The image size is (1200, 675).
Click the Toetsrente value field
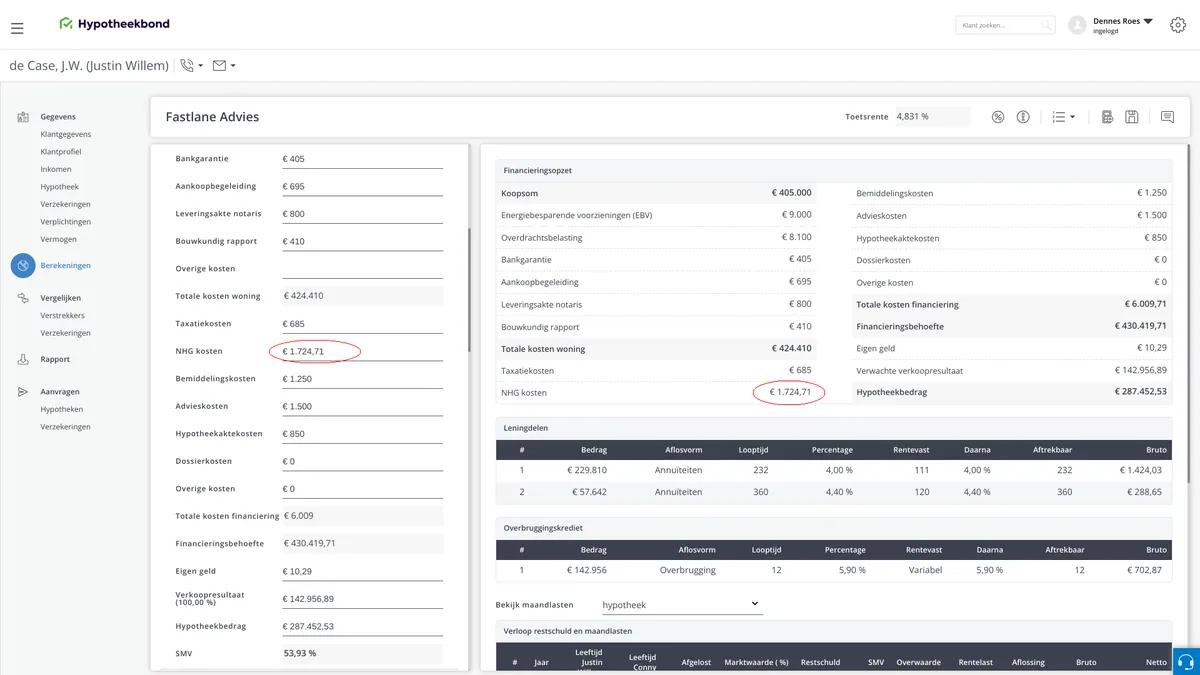[x=933, y=117]
